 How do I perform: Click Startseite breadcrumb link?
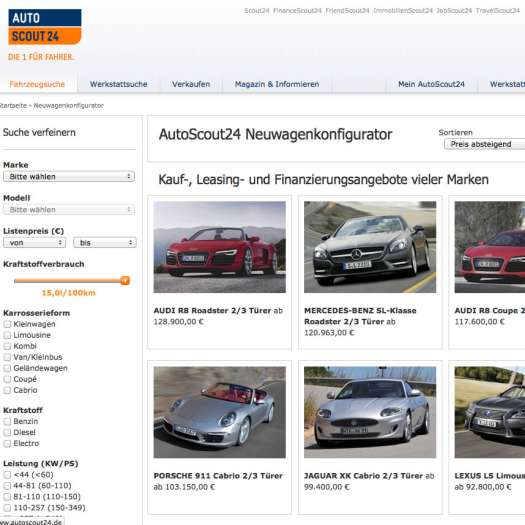[13, 105]
